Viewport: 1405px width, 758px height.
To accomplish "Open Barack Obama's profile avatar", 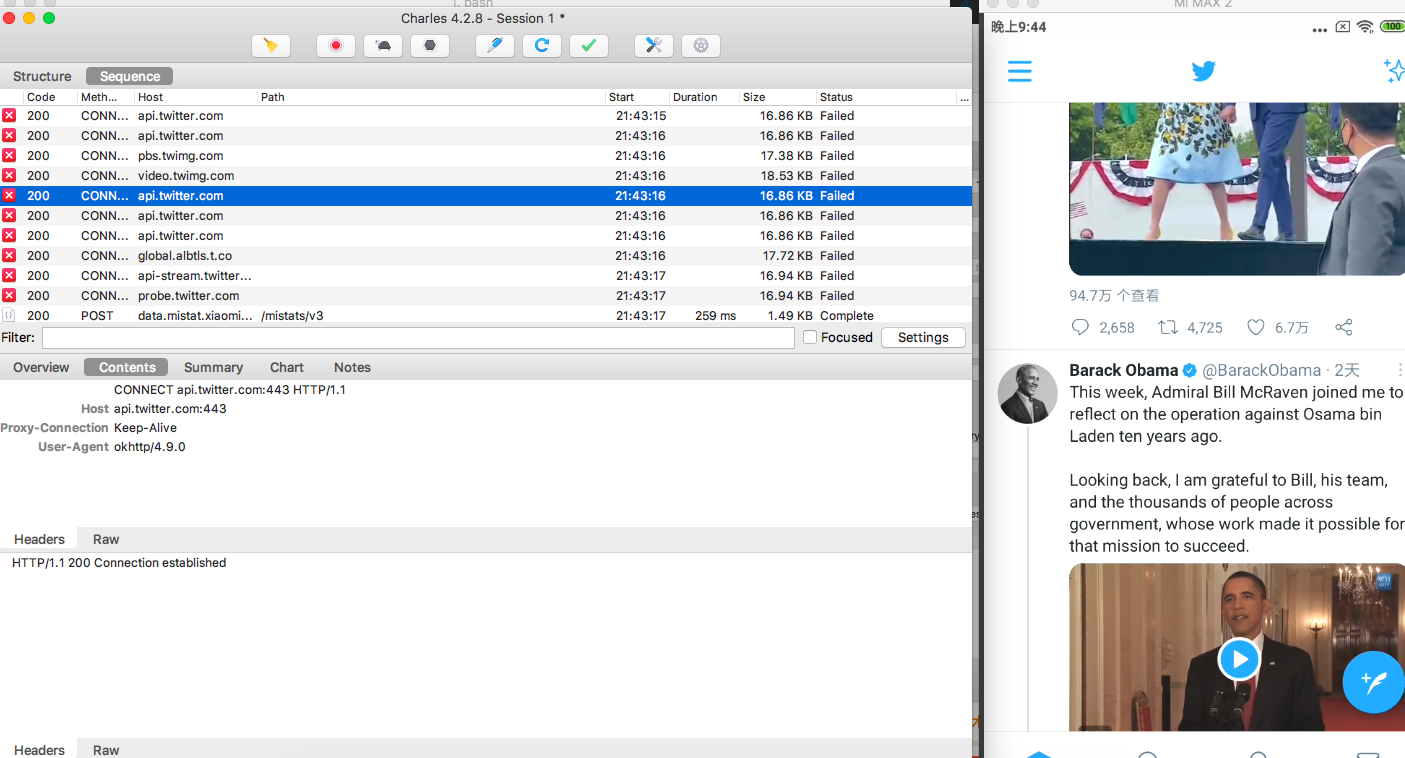I will (x=1027, y=393).
